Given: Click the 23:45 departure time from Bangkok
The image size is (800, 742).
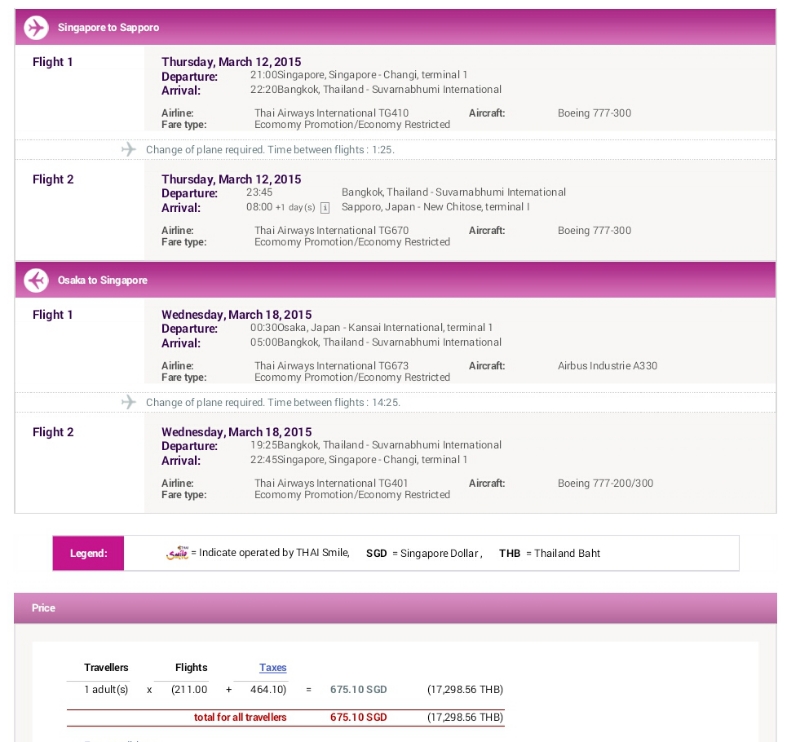Looking at the screenshot, I should pyautogui.click(x=259, y=192).
